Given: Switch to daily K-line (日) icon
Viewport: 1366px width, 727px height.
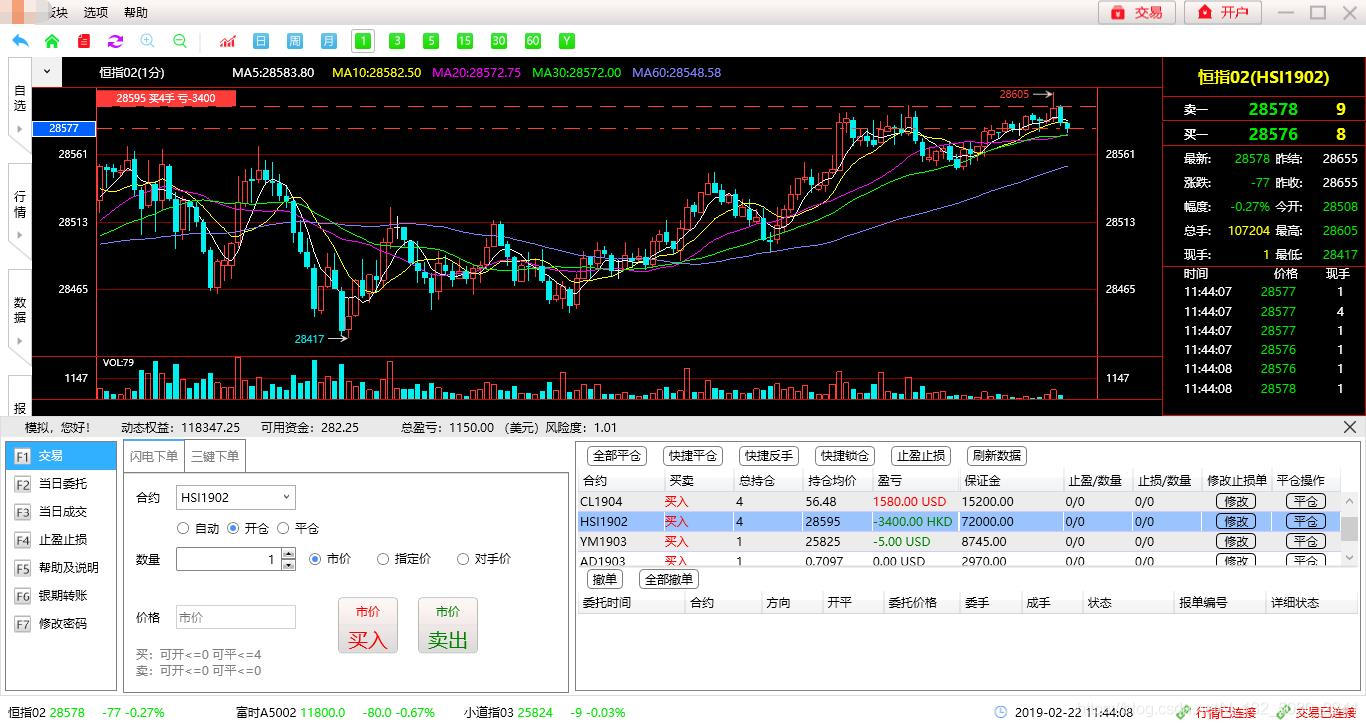Looking at the screenshot, I should pos(261,41).
